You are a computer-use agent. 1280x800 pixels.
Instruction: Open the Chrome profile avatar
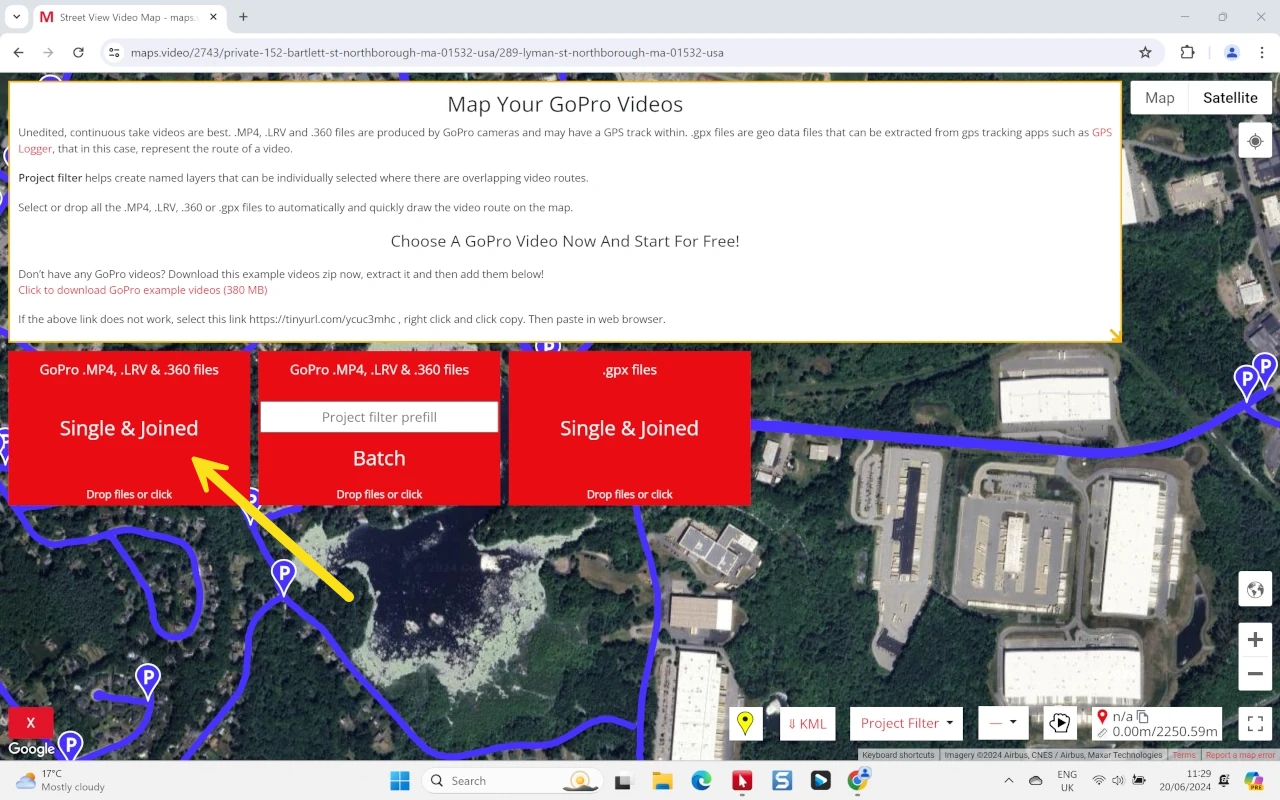(x=1232, y=52)
